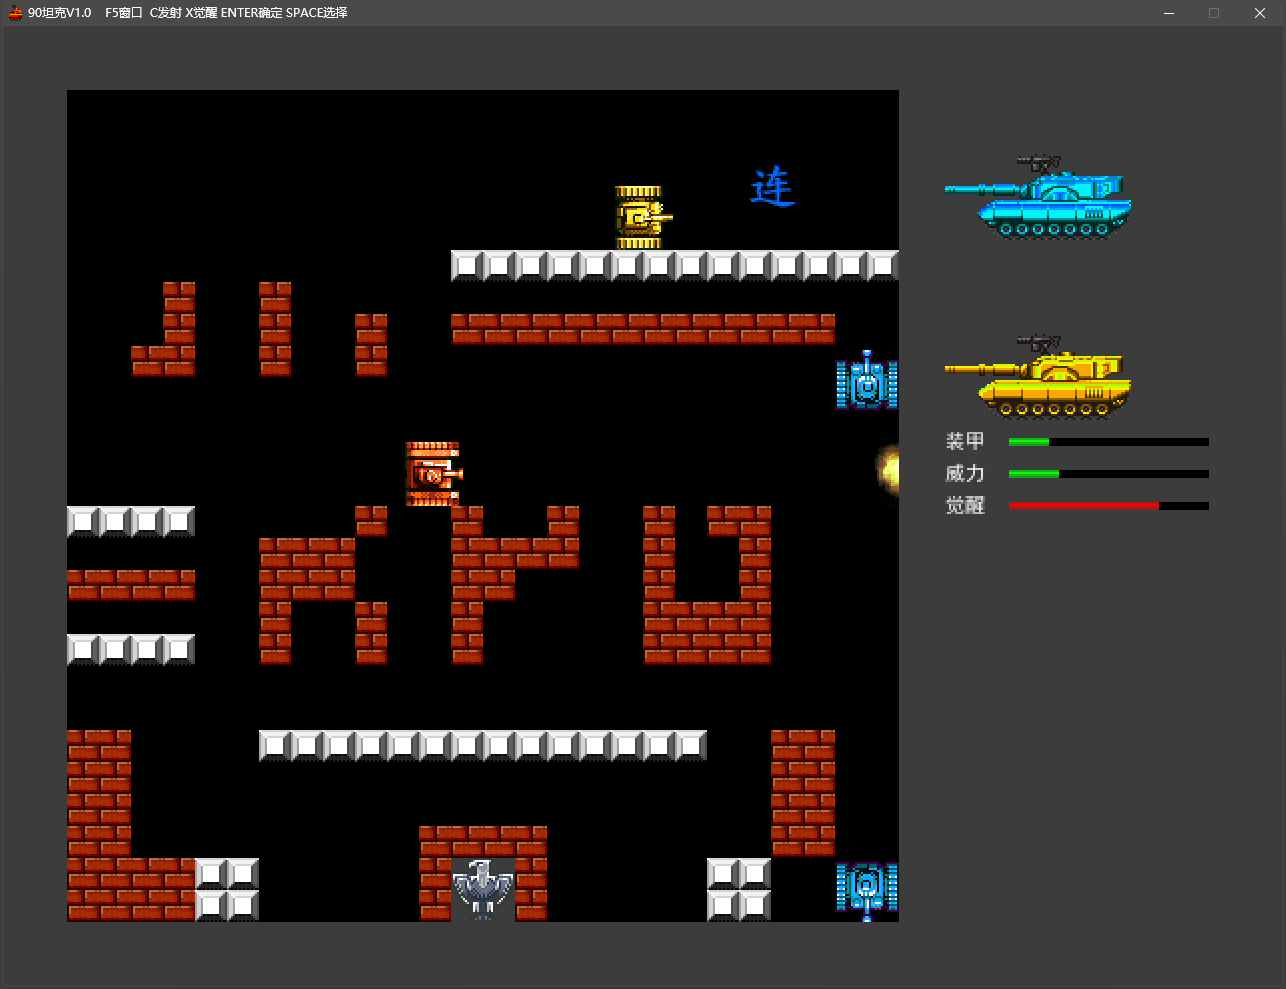Click the steel block left of the eagle base
The height and width of the screenshot is (989, 1286).
coord(227,889)
